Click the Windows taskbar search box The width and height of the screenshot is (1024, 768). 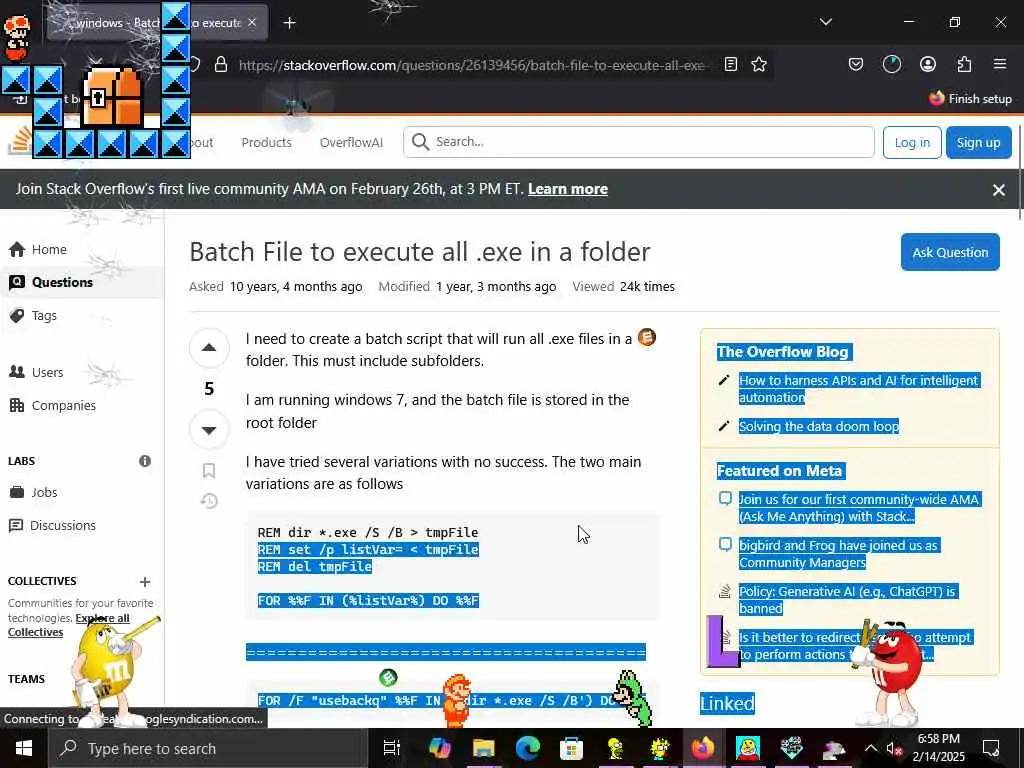pyautogui.click(x=208, y=748)
